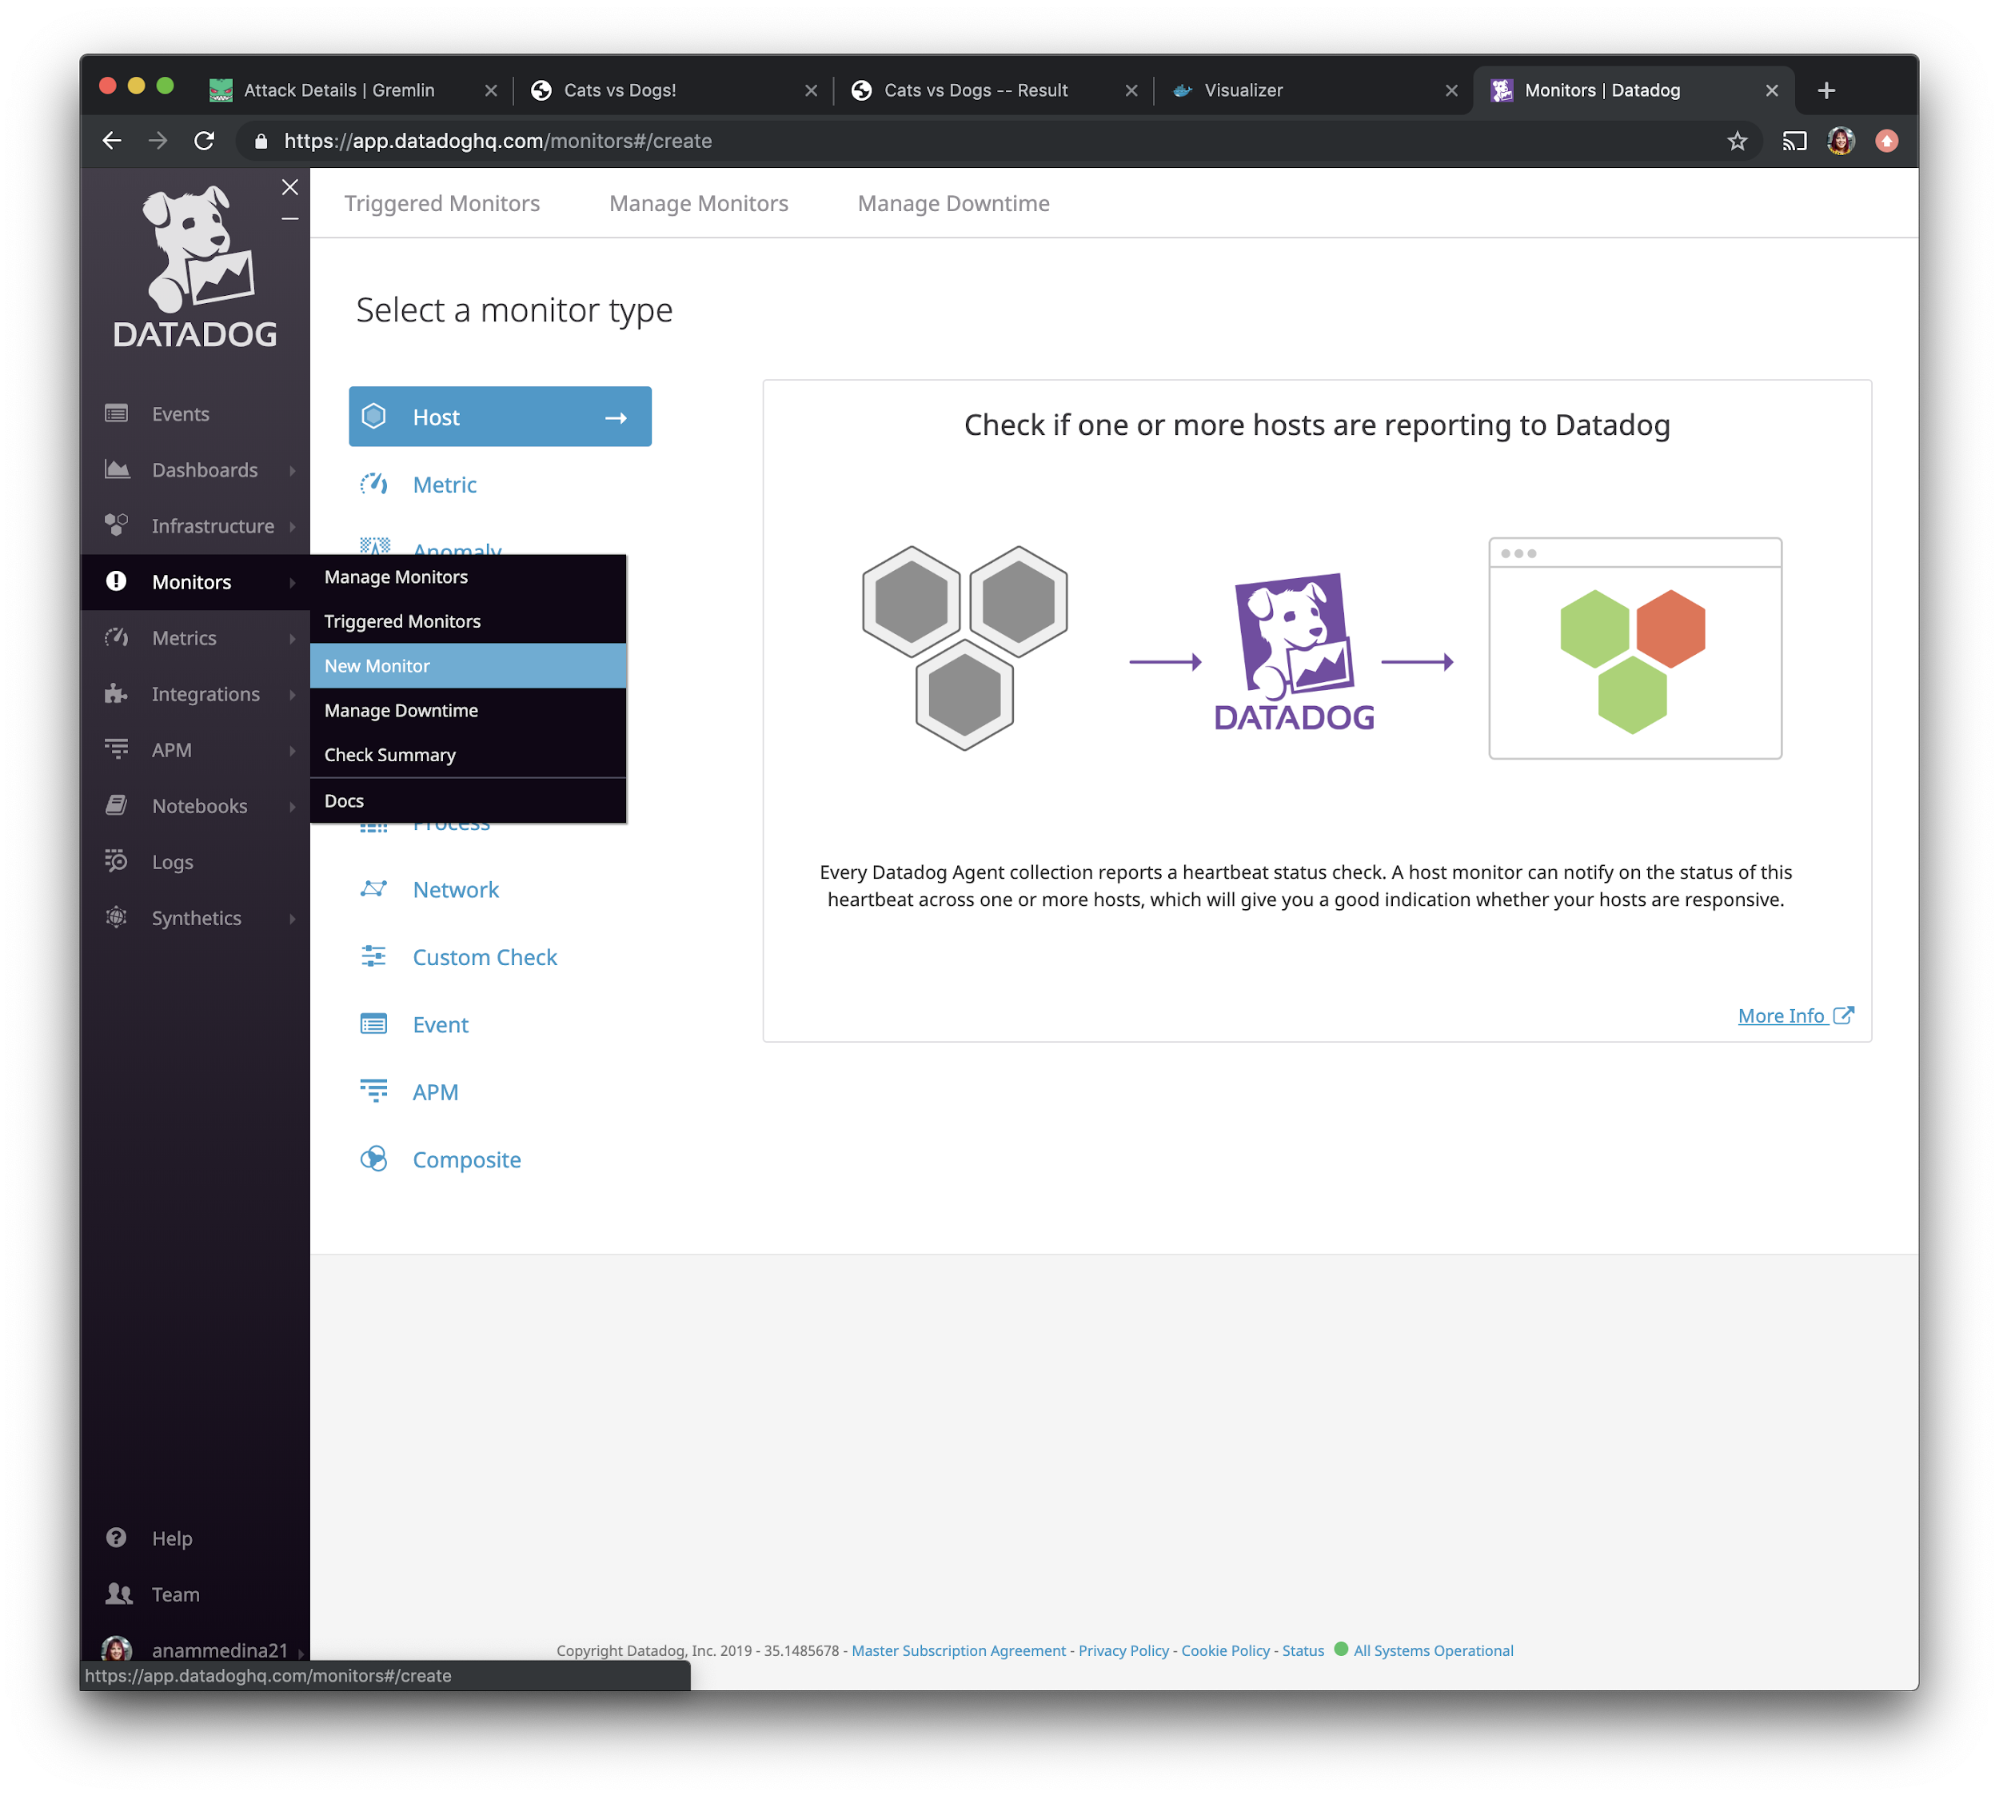Switch to Manage Downtime tab

click(x=954, y=203)
